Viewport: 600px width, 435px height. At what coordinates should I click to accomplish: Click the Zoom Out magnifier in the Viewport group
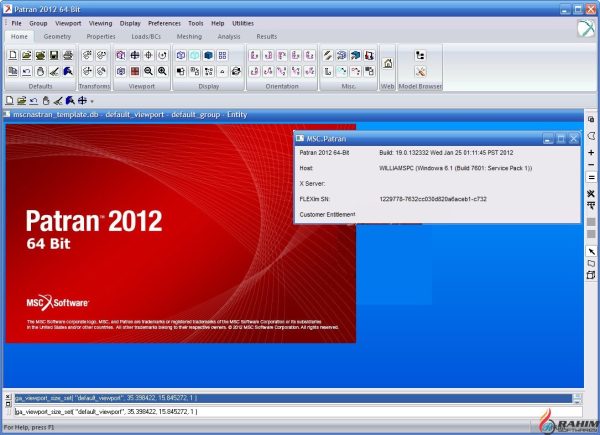pos(148,71)
